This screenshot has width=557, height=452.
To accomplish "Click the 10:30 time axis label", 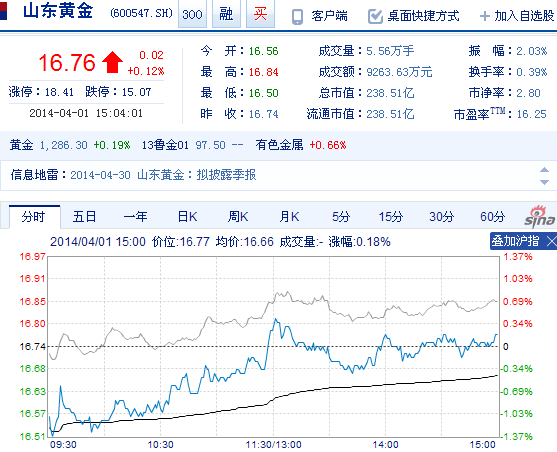I will coord(161,445).
